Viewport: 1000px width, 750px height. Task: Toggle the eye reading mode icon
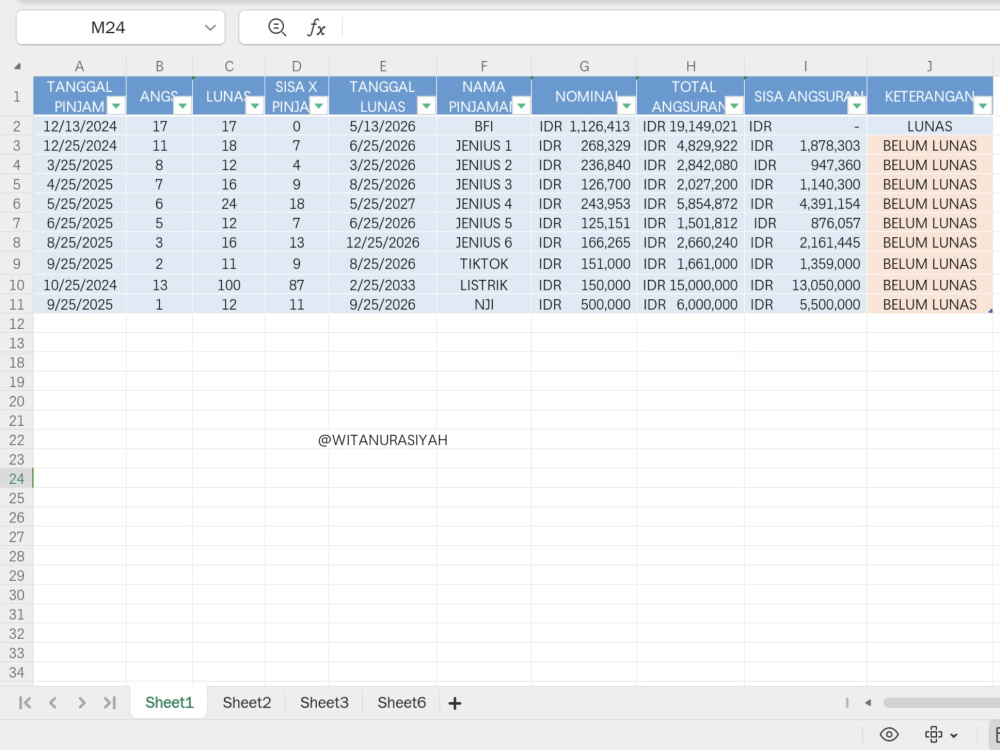(889, 735)
